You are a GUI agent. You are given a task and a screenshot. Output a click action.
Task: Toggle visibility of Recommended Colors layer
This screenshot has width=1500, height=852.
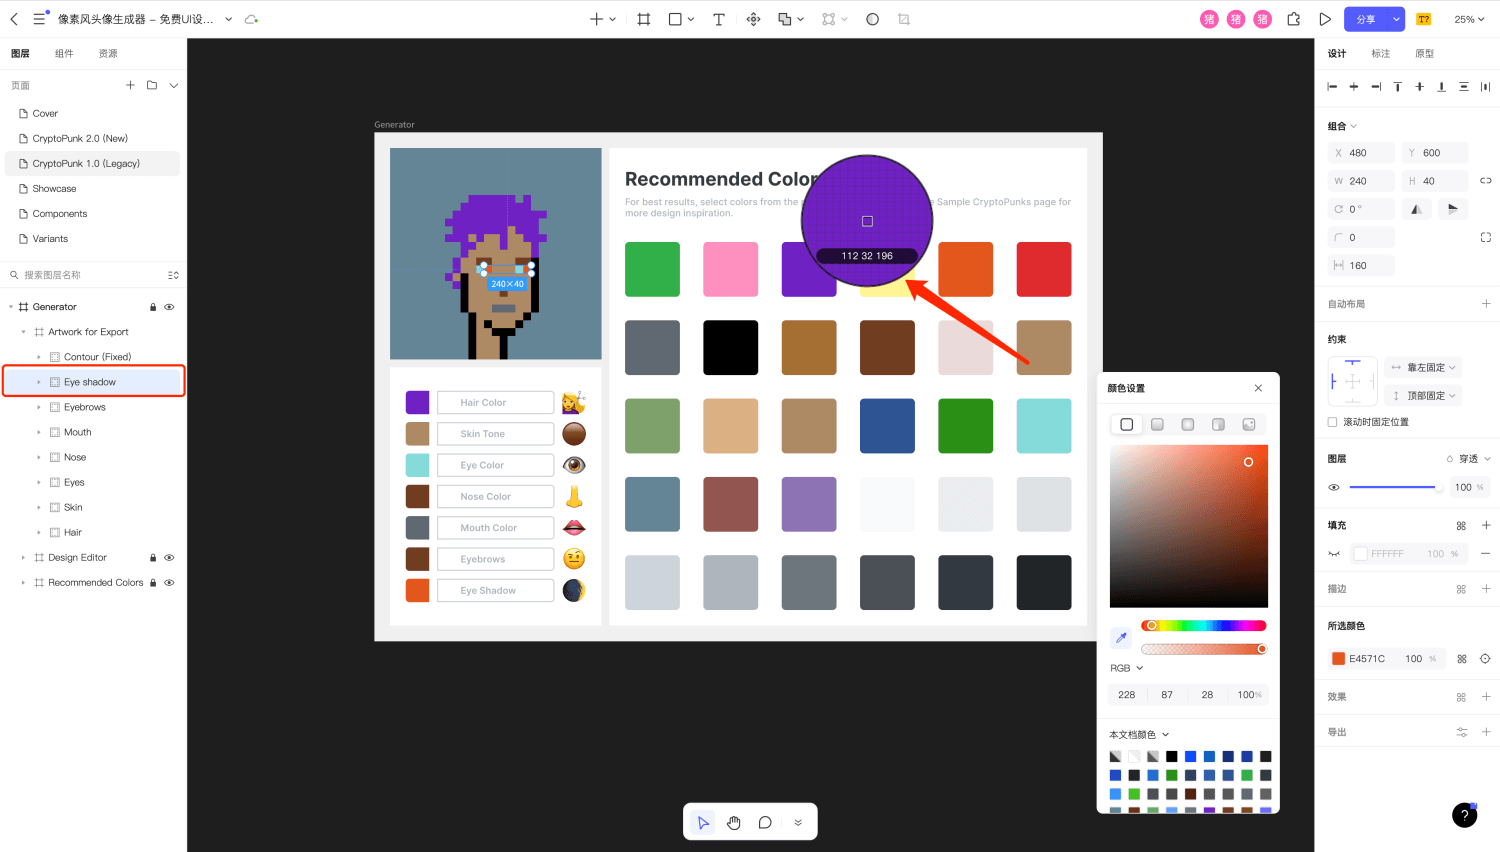(x=169, y=583)
